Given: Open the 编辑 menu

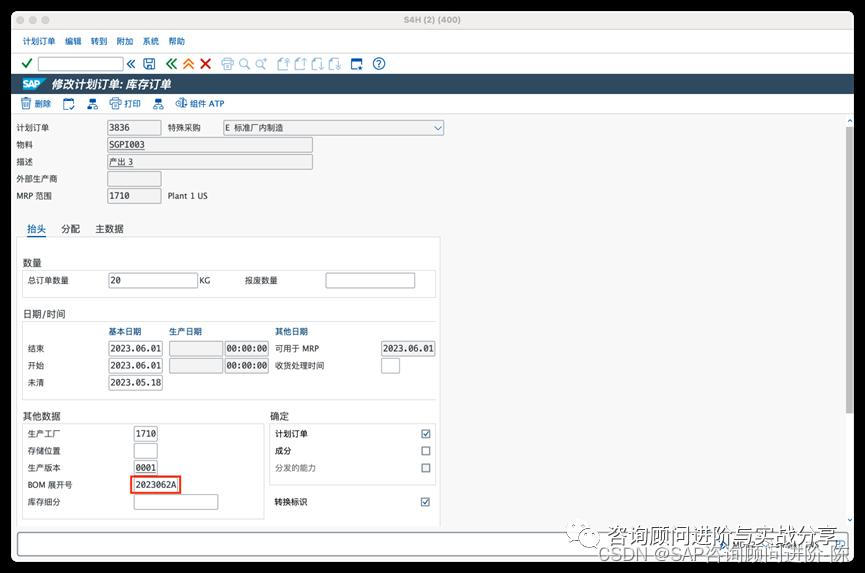Looking at the screenshot, I should 73,41.
